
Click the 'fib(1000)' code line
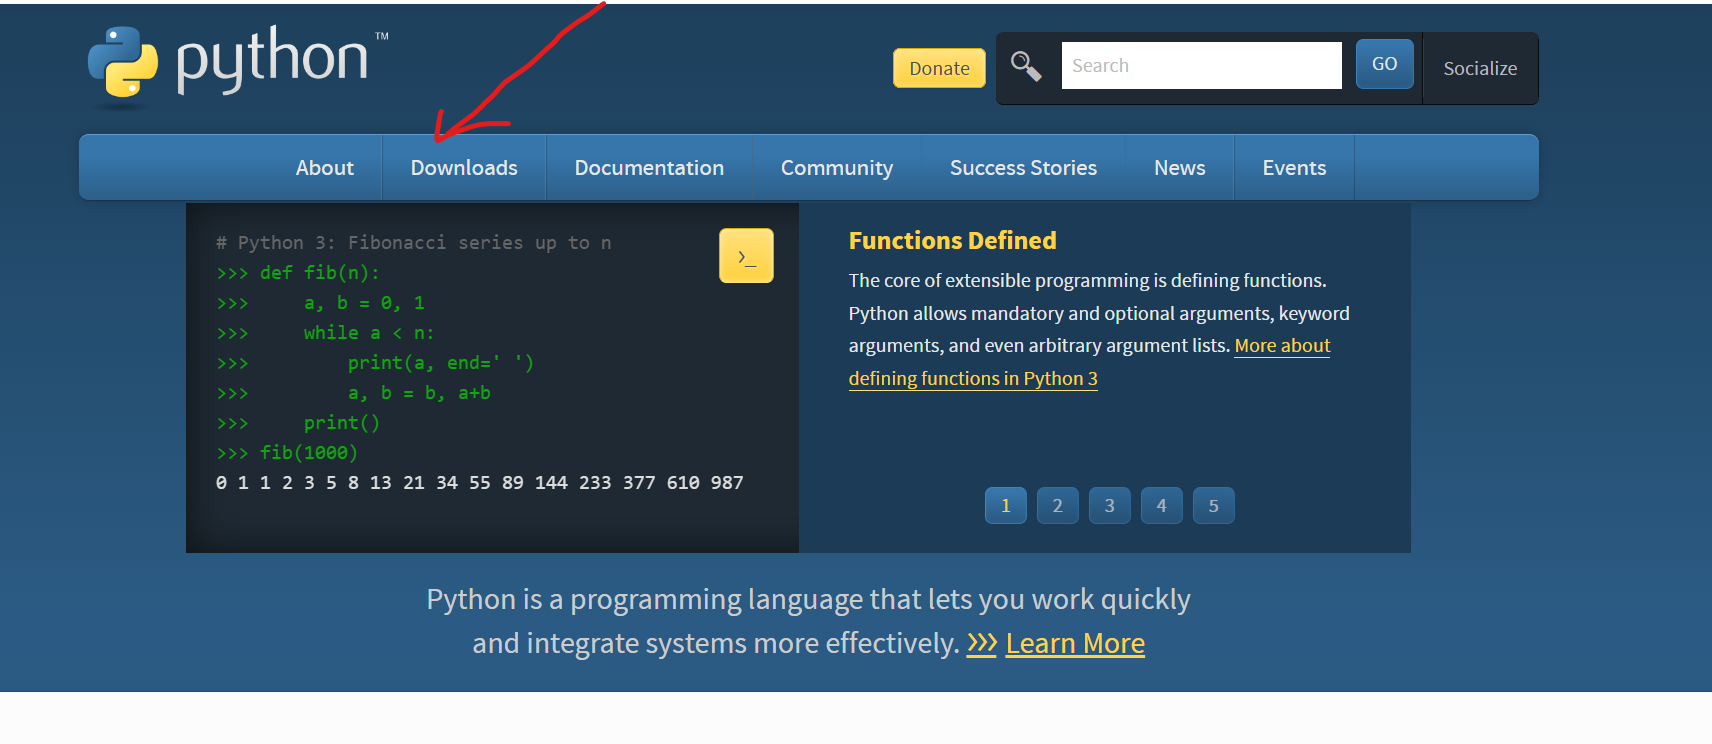click(287, 453)
